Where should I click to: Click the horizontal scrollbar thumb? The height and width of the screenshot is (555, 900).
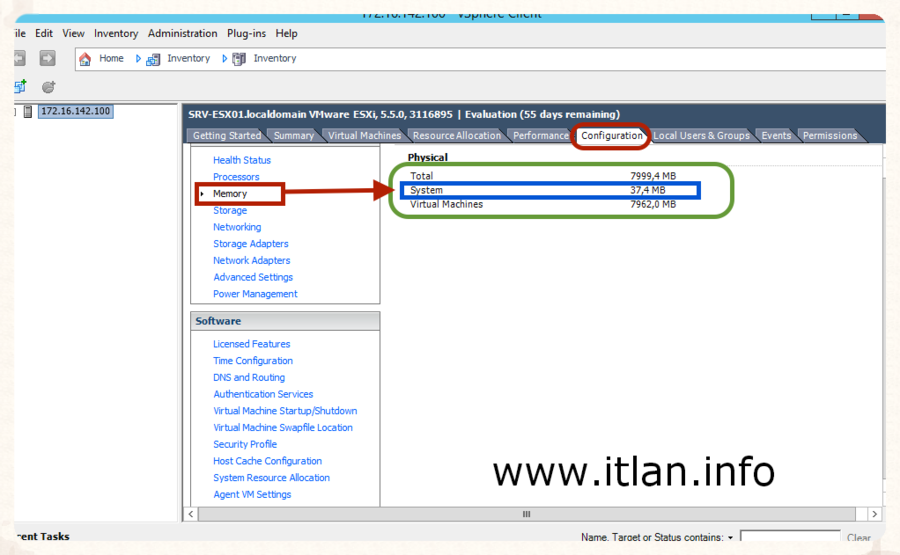click(526, 514)
